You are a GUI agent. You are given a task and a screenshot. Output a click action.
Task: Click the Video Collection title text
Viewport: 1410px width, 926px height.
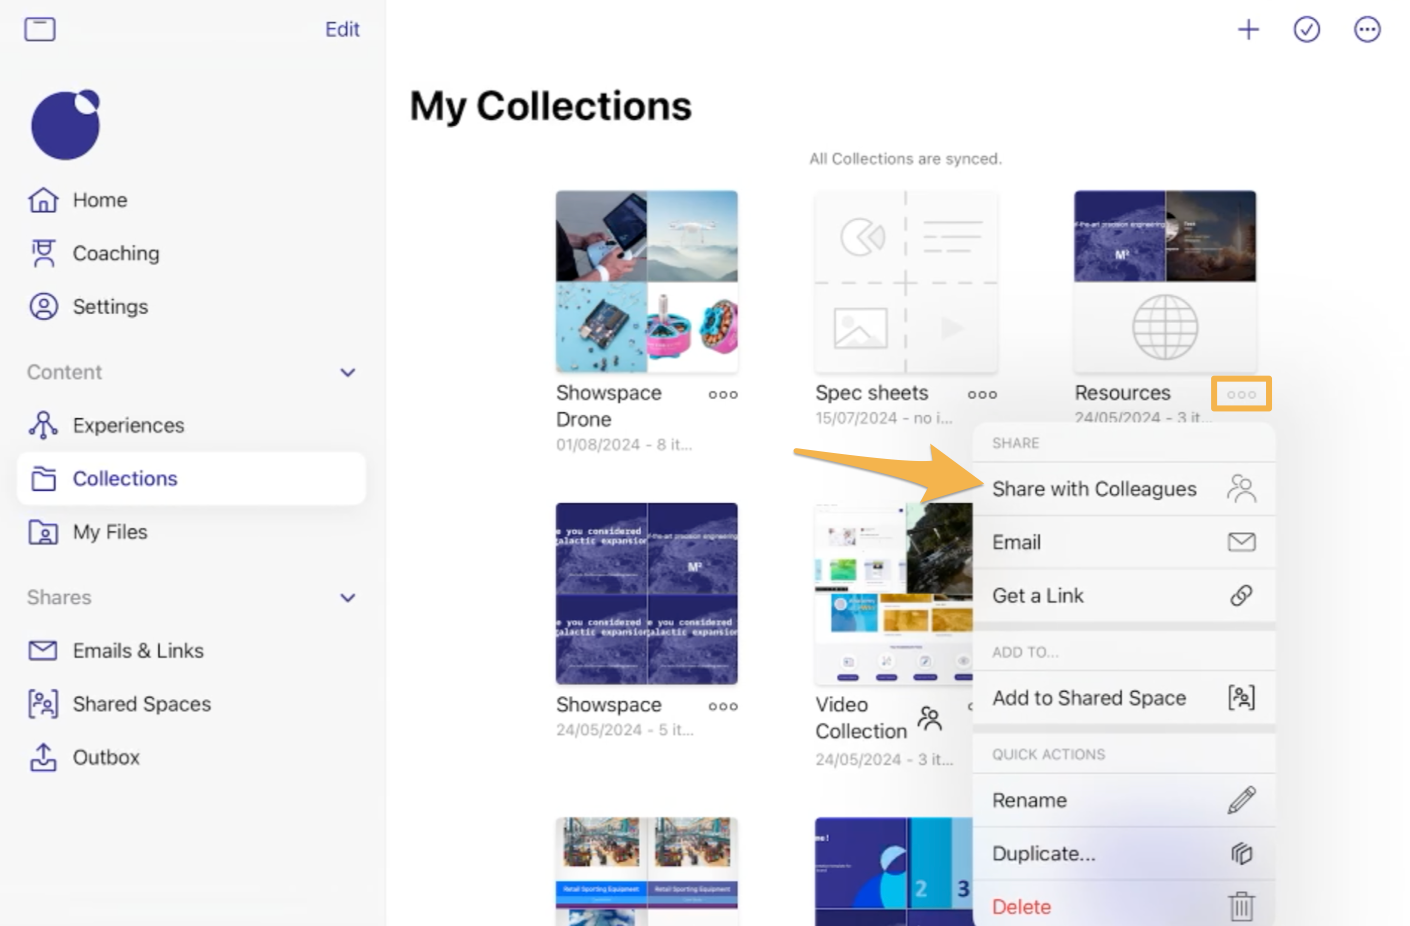861,718
